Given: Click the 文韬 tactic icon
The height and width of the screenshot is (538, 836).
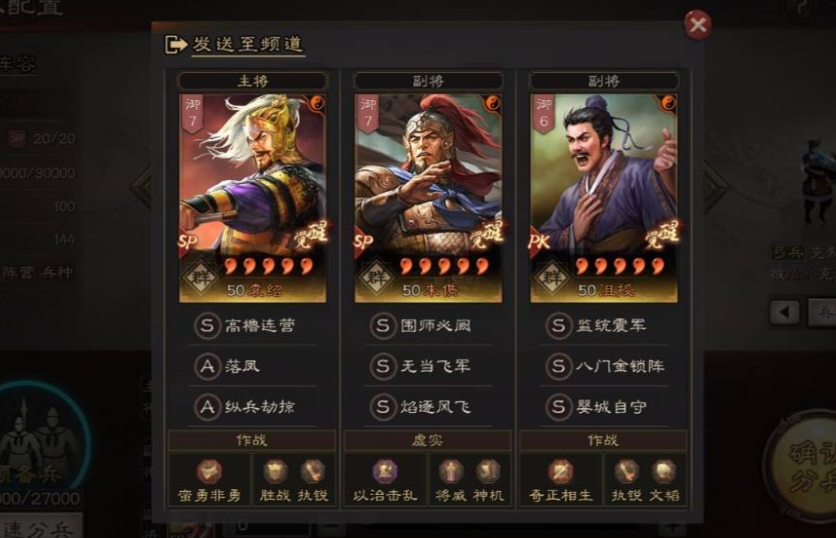Looking at the screenshot, I should tap(663, 472).
